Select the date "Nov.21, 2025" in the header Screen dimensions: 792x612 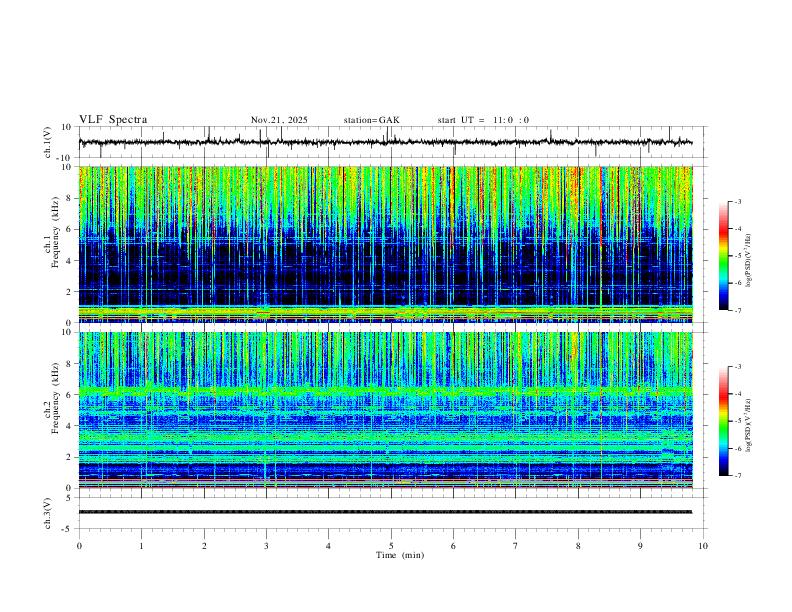tap(279, 120)
